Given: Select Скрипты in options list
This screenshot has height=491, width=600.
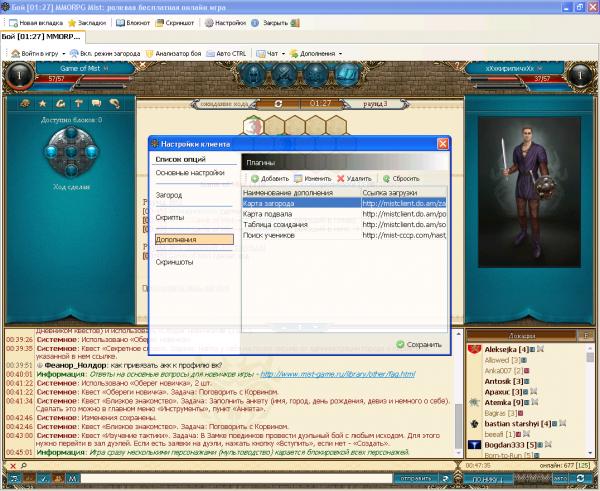Looking at the screenshot, I should pos(170,217).
